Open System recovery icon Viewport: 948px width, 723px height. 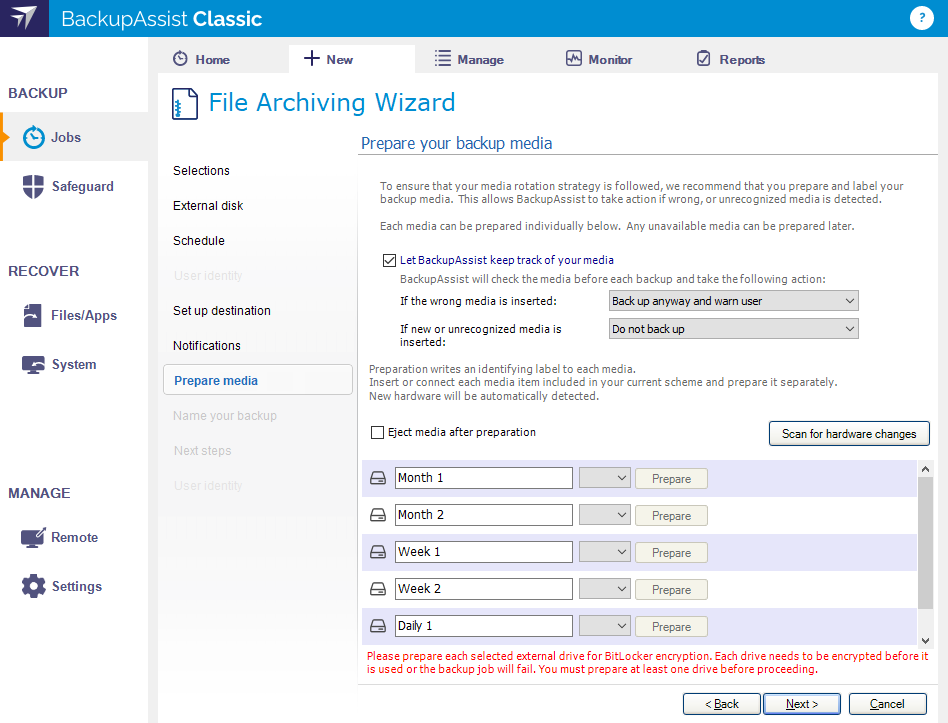pos(34,365)
